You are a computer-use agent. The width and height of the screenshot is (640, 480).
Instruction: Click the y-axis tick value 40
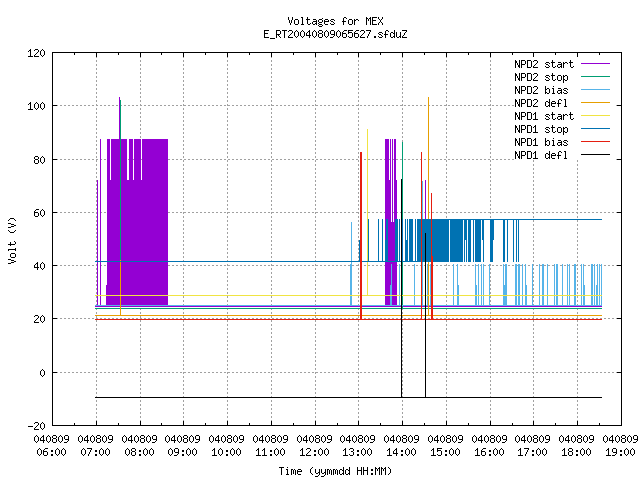pos(39,266)
